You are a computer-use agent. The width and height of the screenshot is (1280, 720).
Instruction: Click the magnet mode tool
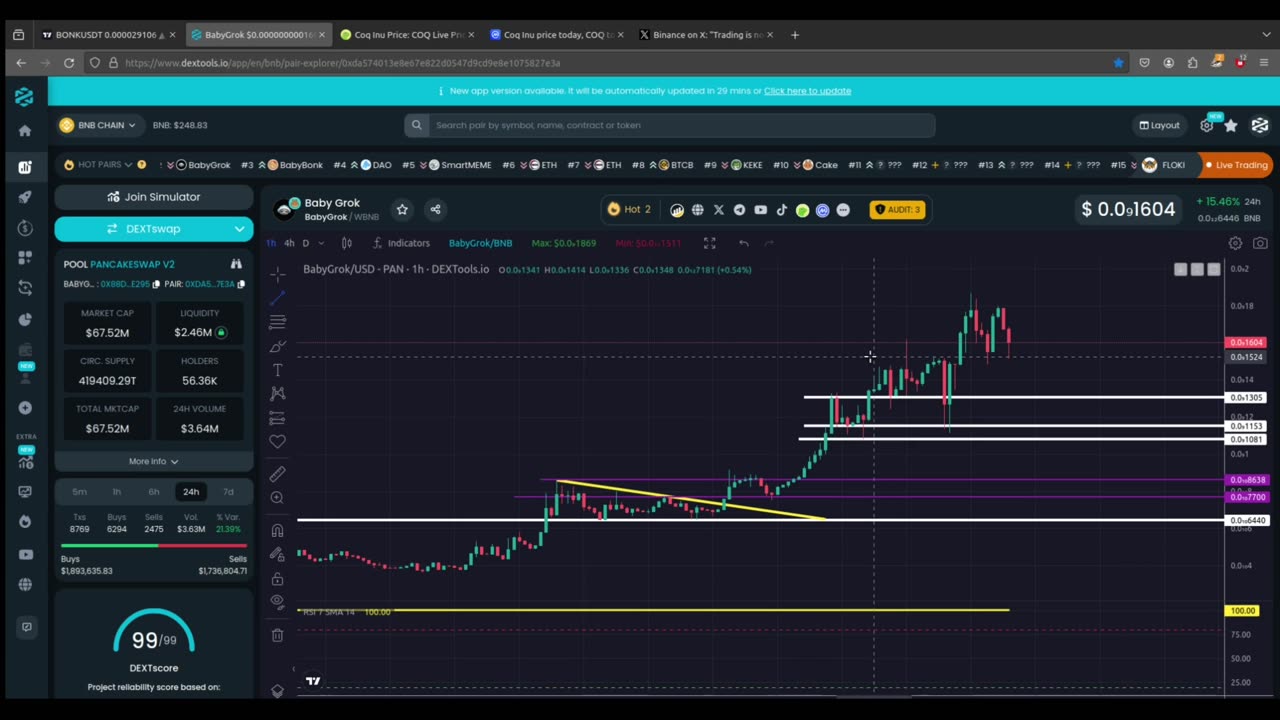[x=278, y=531]
